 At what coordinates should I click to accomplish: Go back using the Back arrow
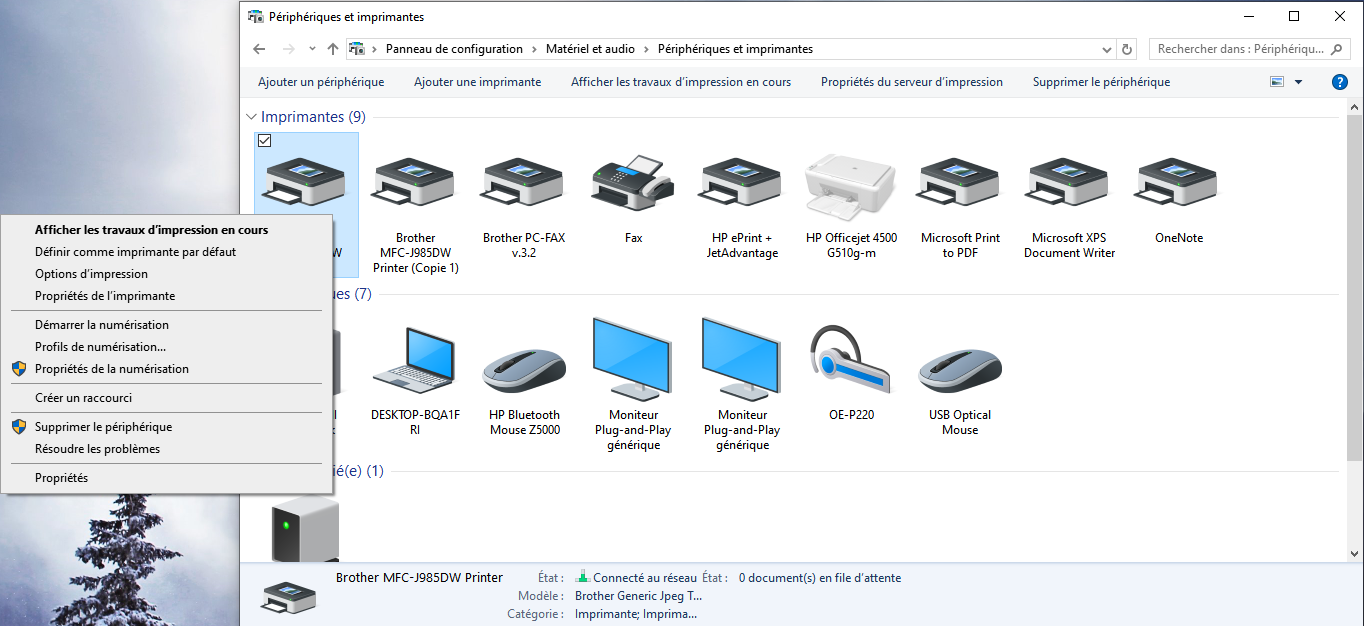pos(259,49)
